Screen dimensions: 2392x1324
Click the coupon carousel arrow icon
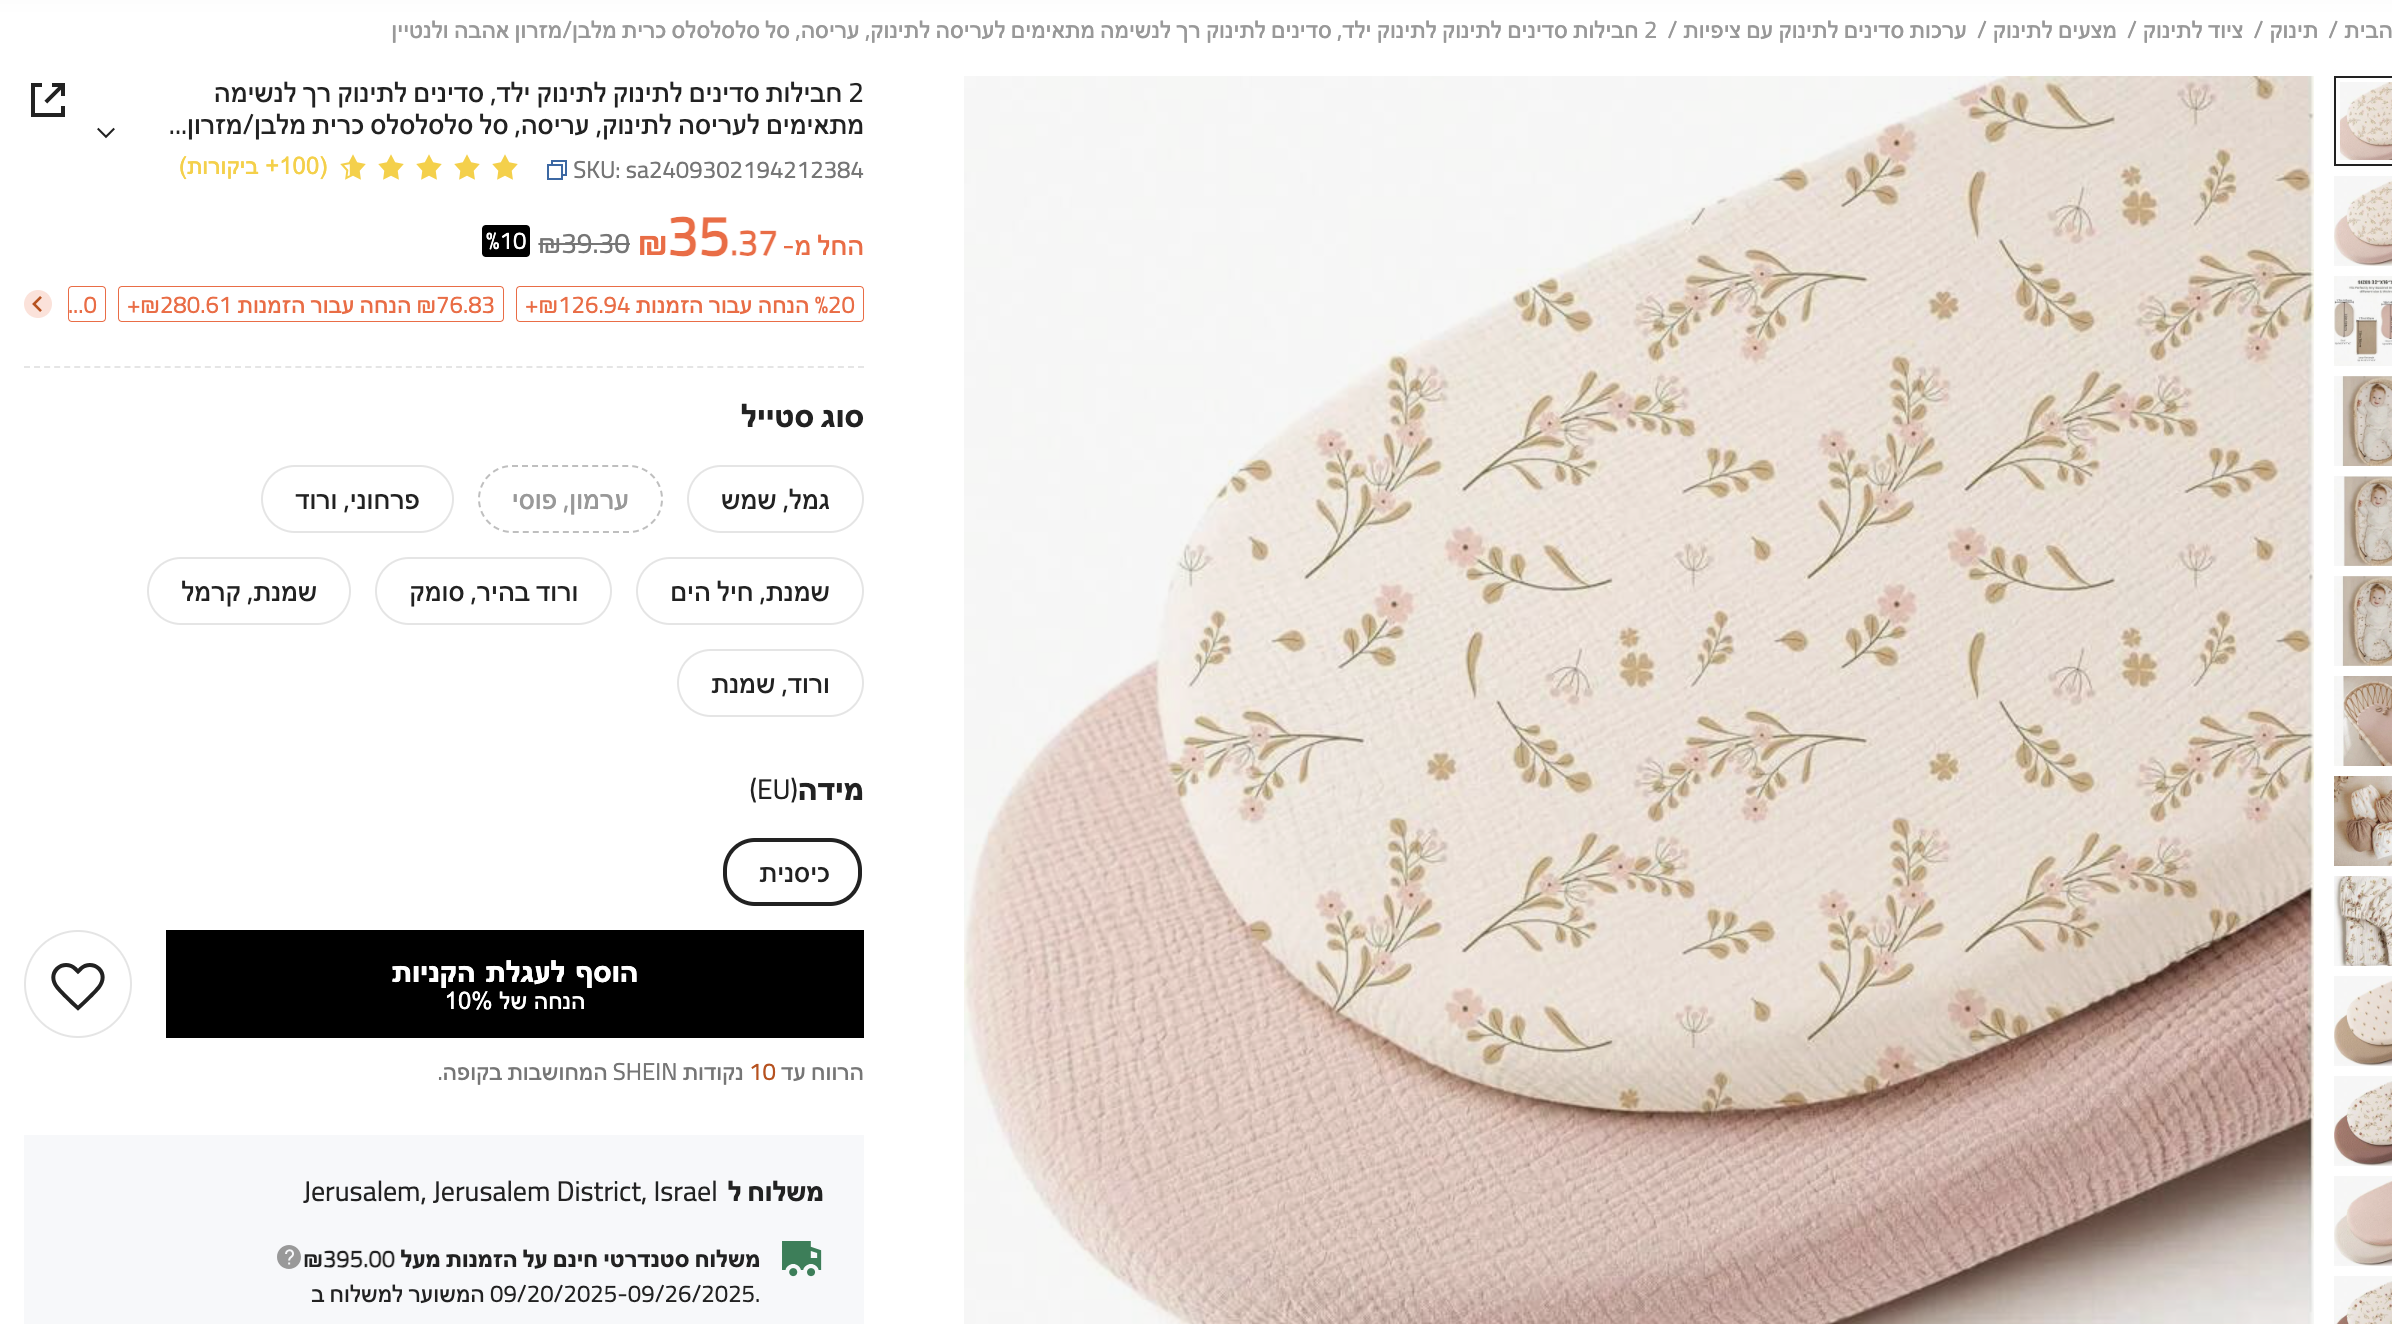[x=38, y=304]
